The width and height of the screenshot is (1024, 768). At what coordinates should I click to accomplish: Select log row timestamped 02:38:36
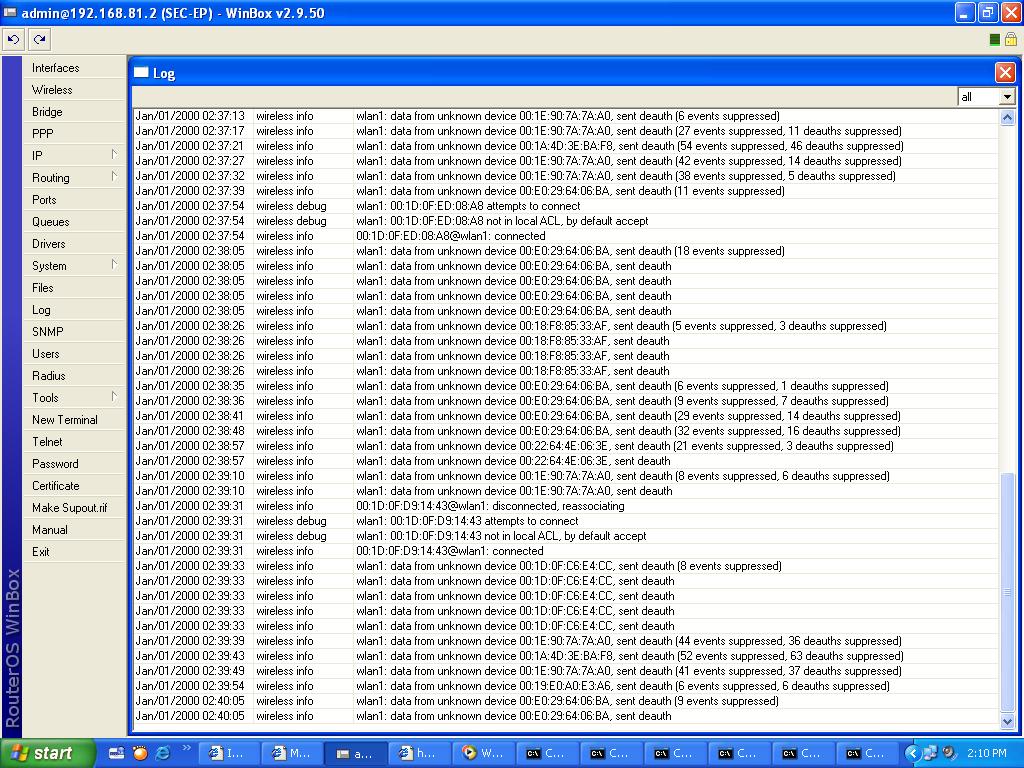coord(566,402)
